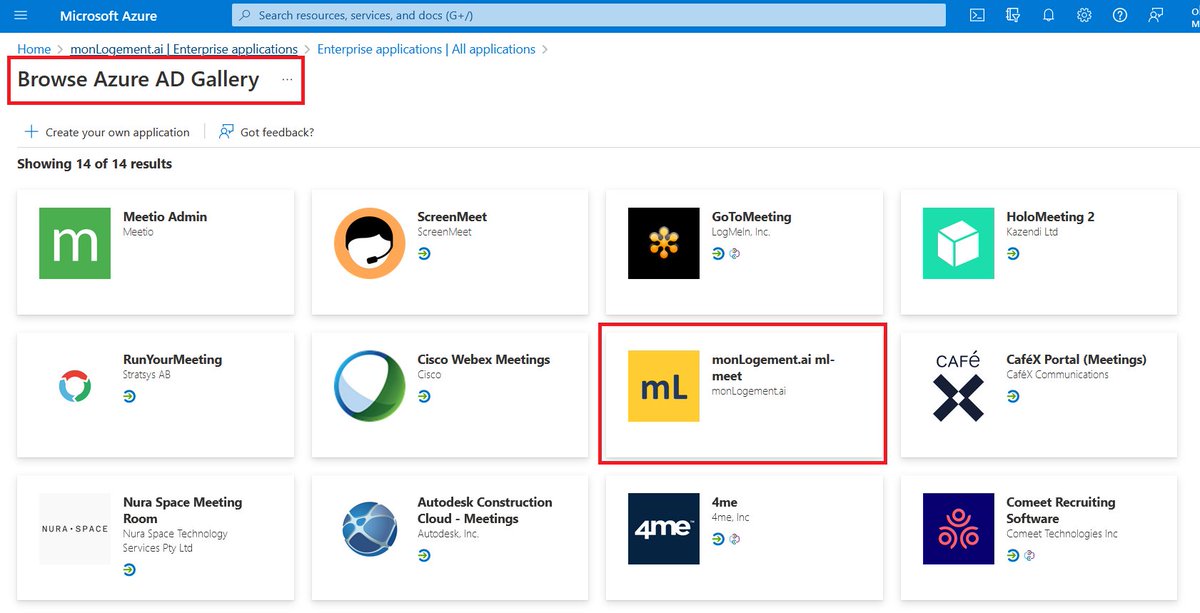
Task: Click 4me provisioning badge icon
Action: pos(733,540)
